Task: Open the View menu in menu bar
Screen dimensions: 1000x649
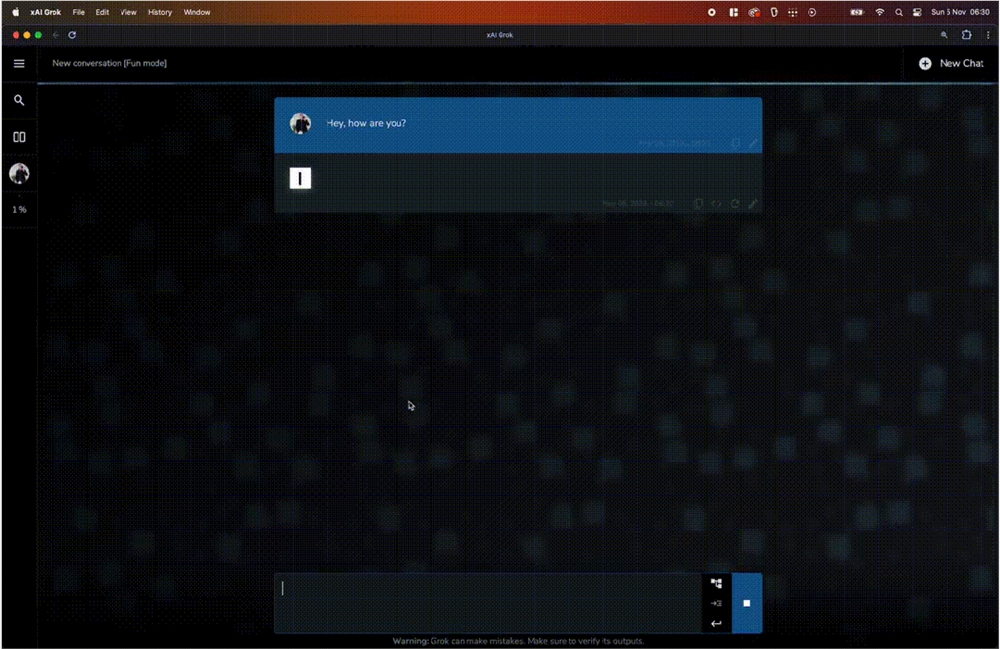Action: [x=128, y=12]
